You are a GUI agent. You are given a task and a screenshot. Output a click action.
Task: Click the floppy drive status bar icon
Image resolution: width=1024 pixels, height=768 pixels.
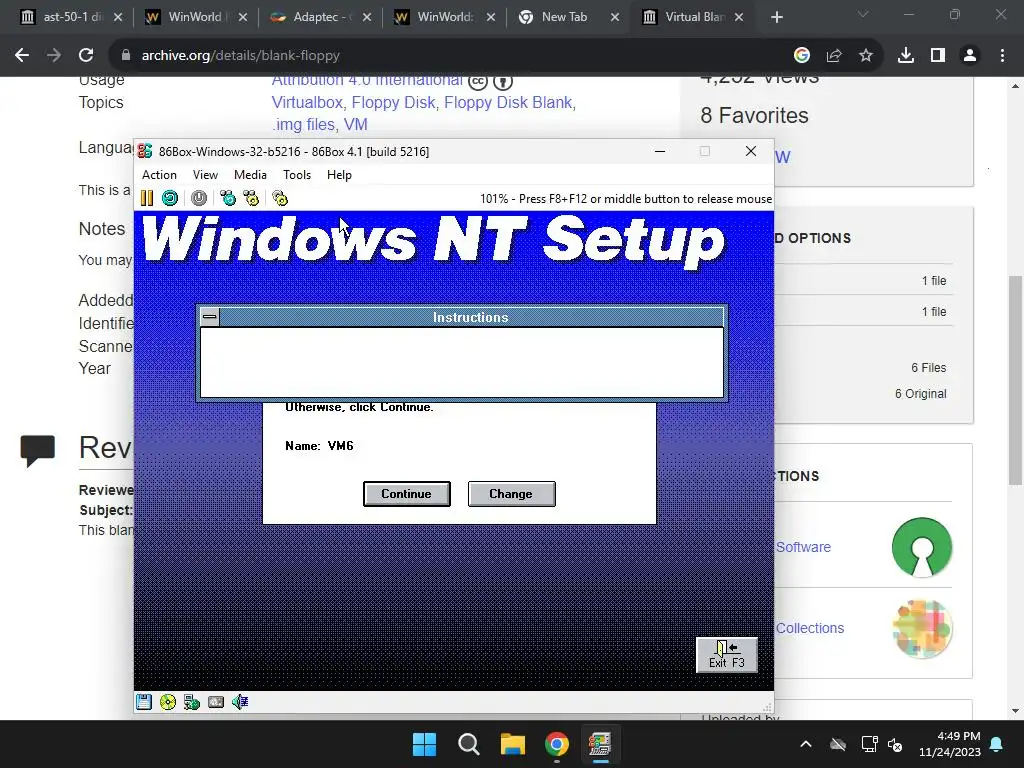(144, 702)
